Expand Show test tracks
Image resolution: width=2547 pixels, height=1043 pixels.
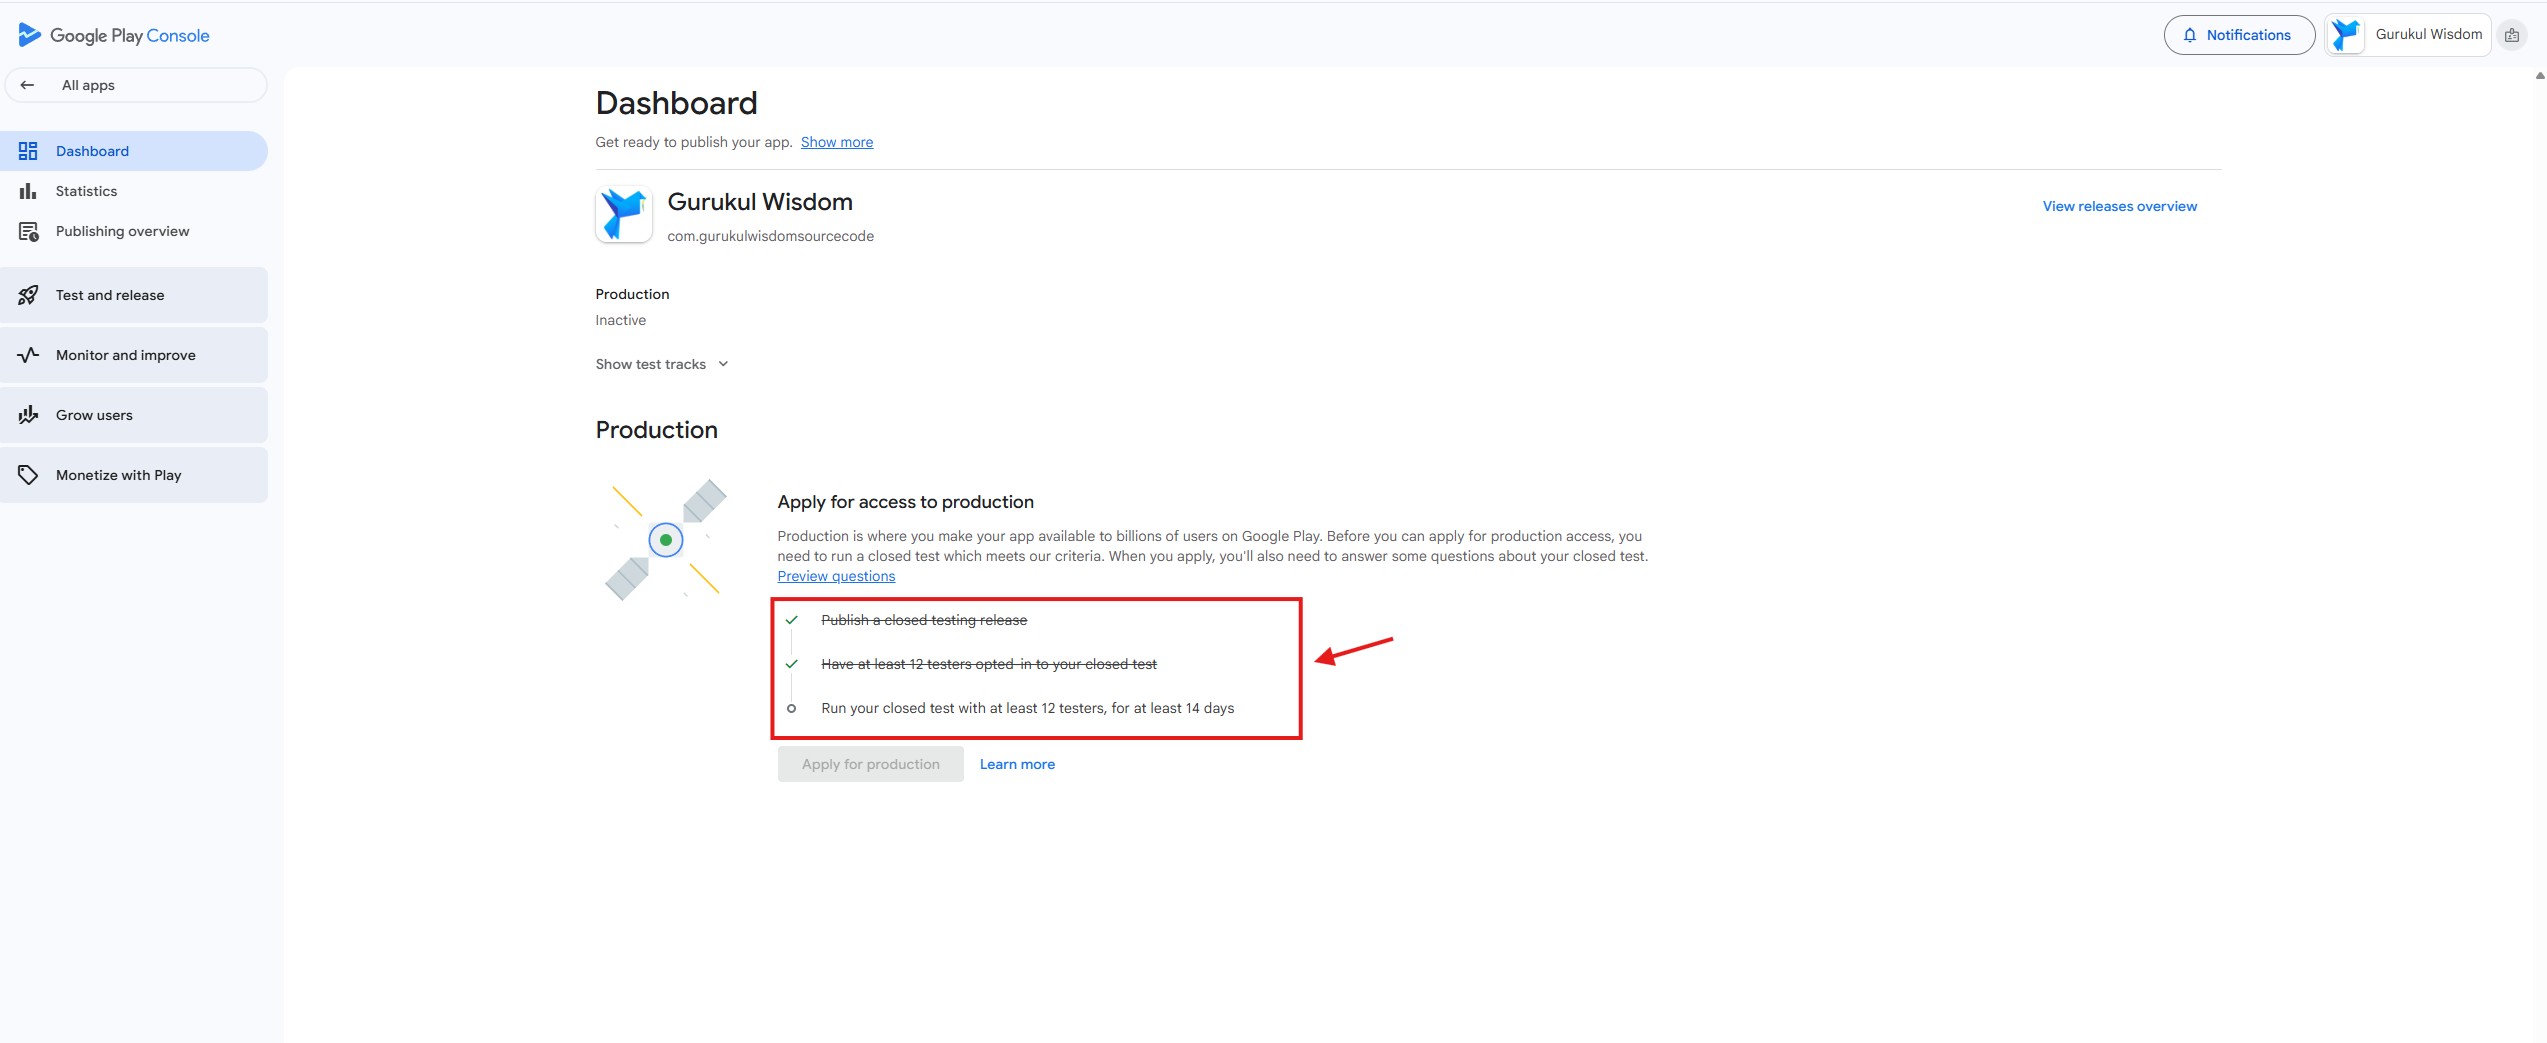pyautogui.click(x=661, y=364)
